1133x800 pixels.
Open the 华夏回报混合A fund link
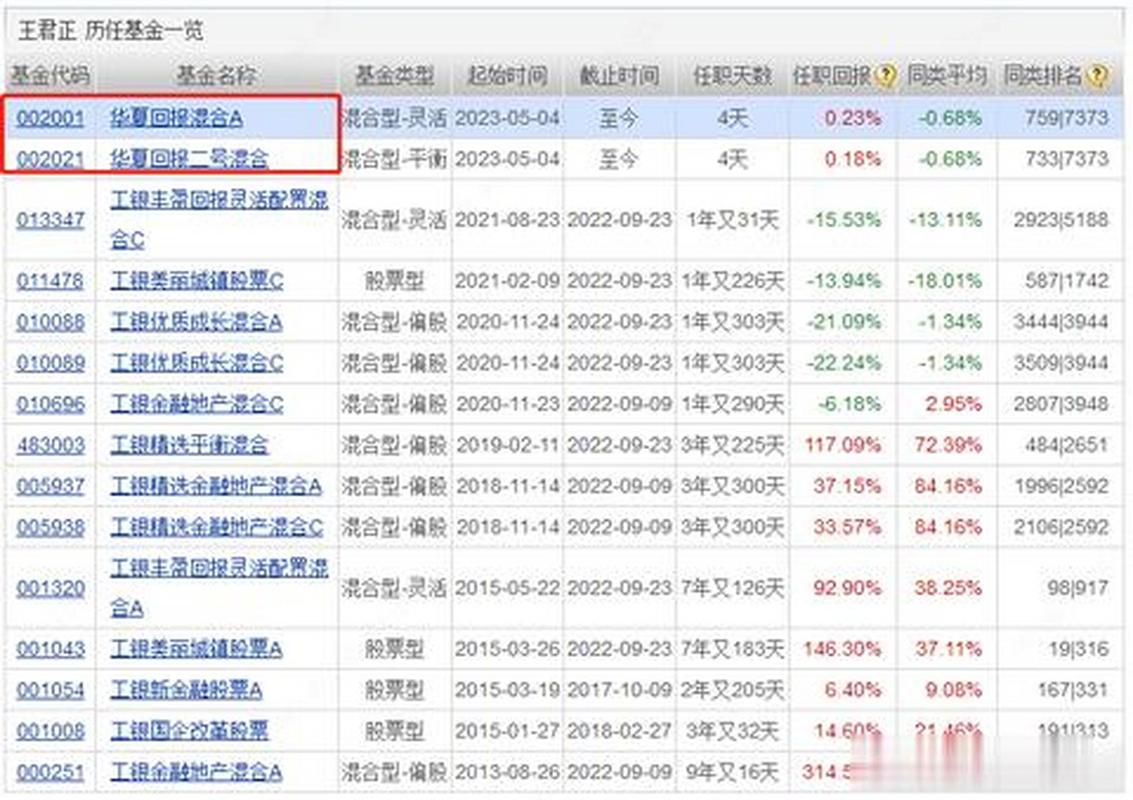point(176,118)
